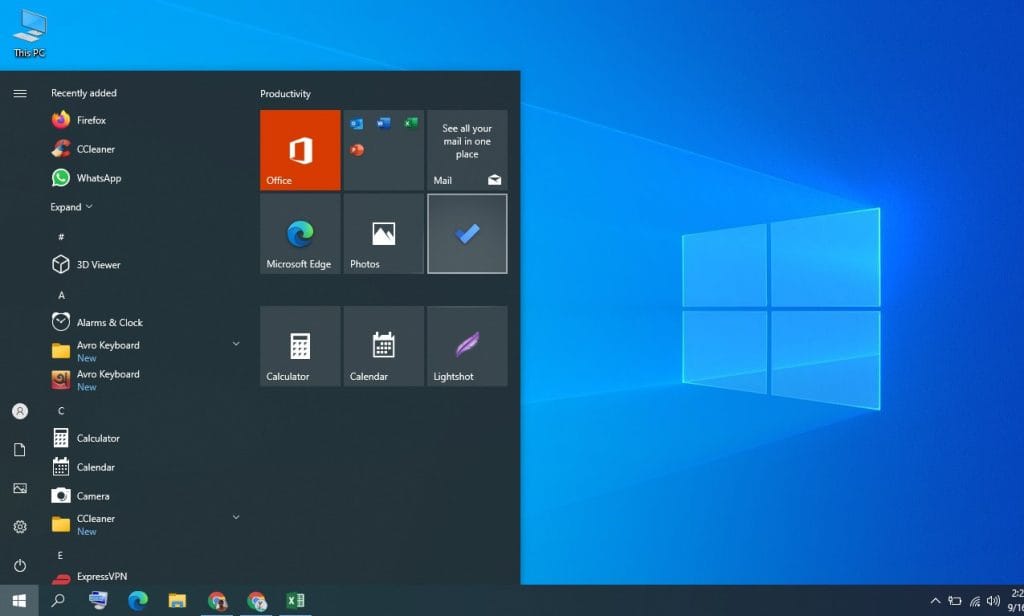Expand Start menu with hamburger icon
Image resolution: width=1024 pixels, height=616 pixels.
(x=20, y=93)
